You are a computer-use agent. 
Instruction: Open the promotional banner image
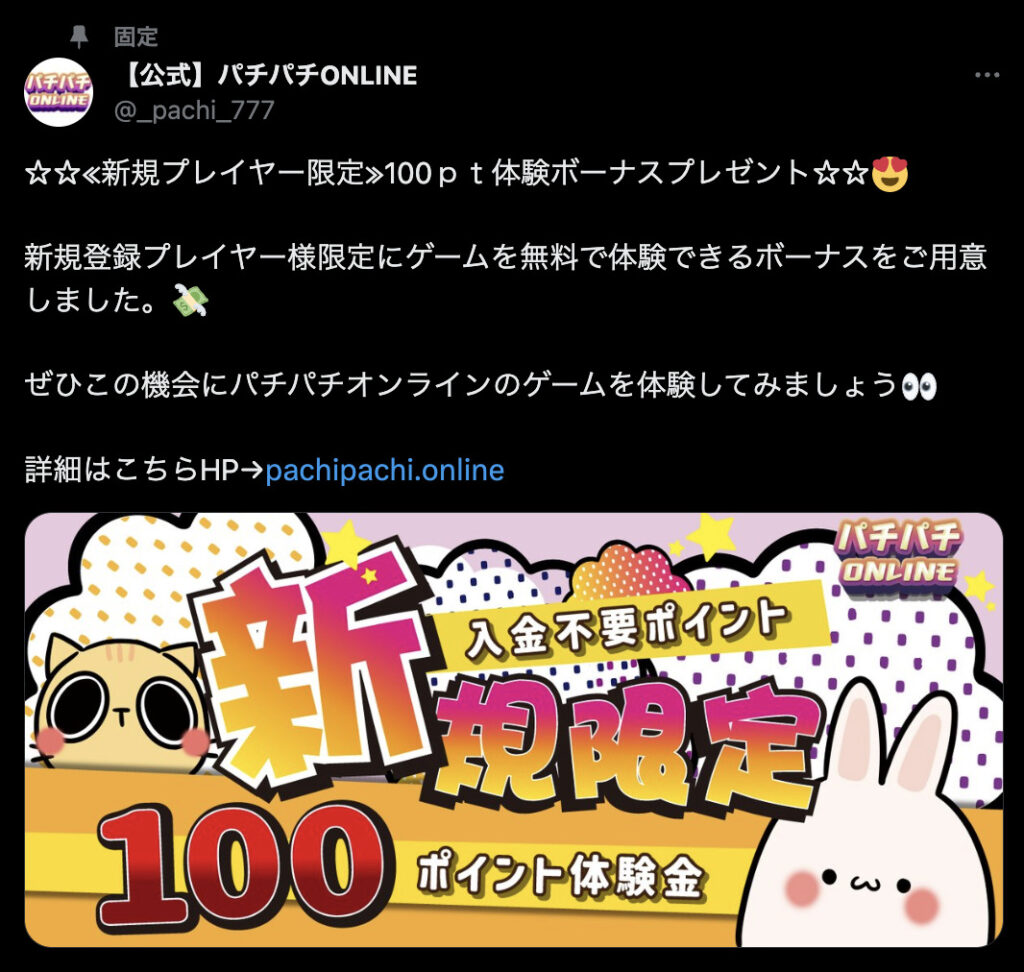pyautogui.click(x=513, y=730)
